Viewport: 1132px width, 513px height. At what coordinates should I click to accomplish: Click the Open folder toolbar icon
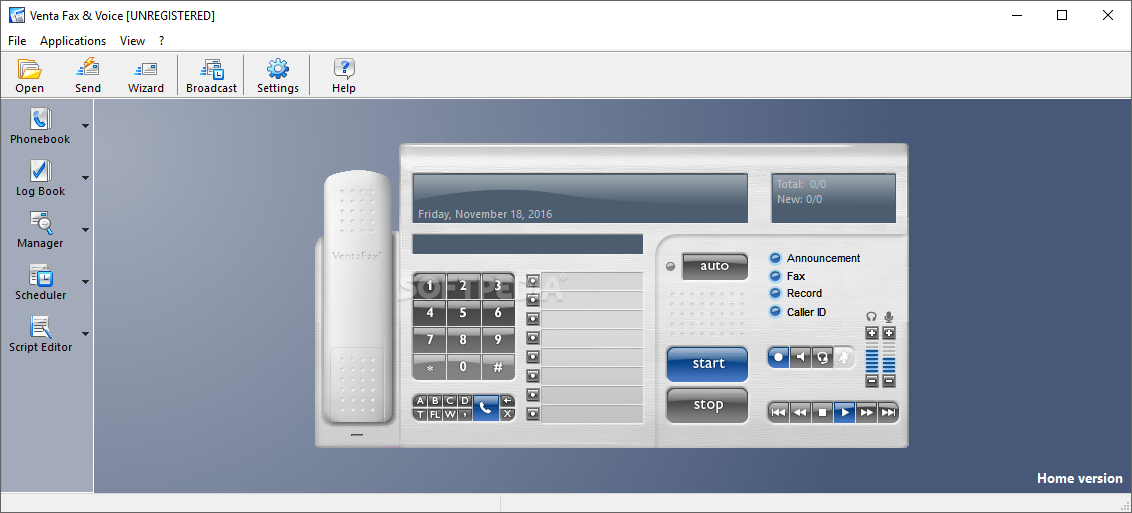(30, 69)
